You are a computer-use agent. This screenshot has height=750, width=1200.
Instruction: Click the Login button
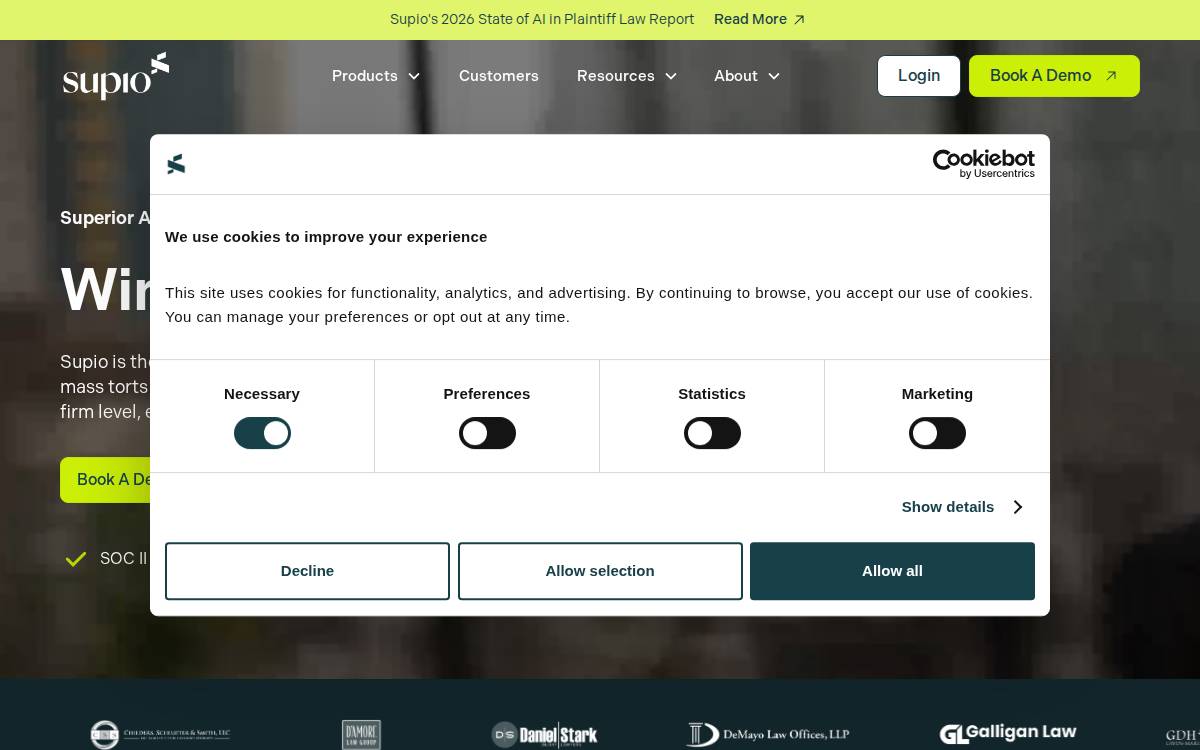(919, 76)
